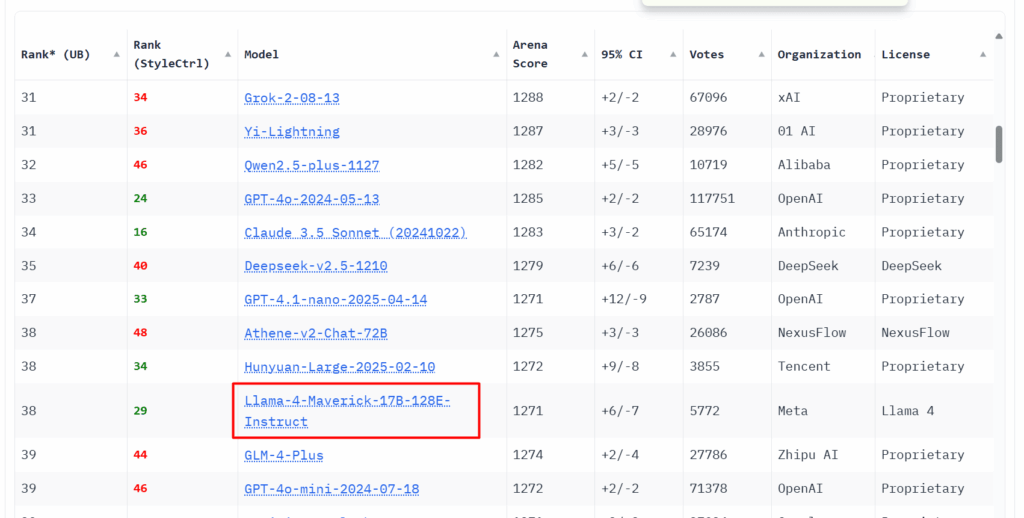Viewport: 1024px width, 518px height.
Task: Open the Athene-v2-Chat-72B link
Action: click(x=315, y=333)
